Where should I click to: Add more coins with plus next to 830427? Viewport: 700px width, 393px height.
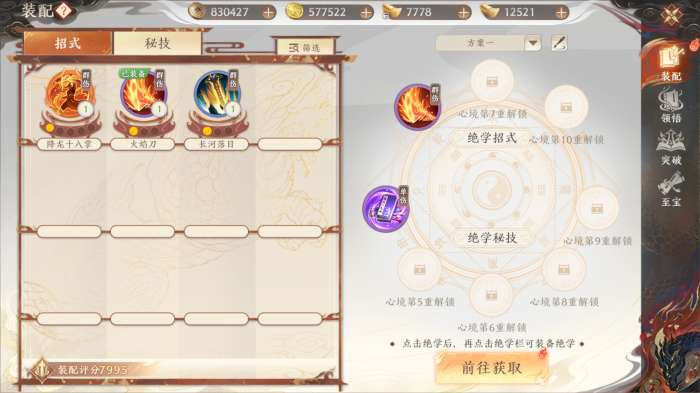(268, 13)
